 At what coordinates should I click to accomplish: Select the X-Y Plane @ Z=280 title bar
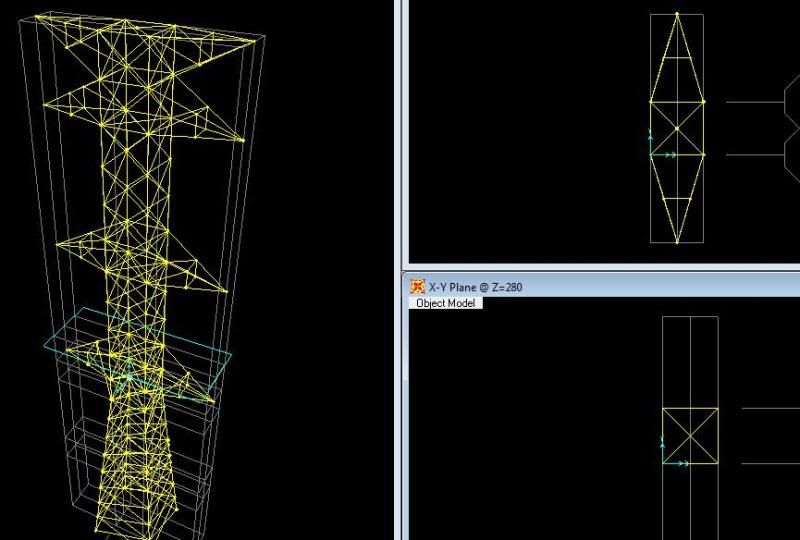[604, 287]
